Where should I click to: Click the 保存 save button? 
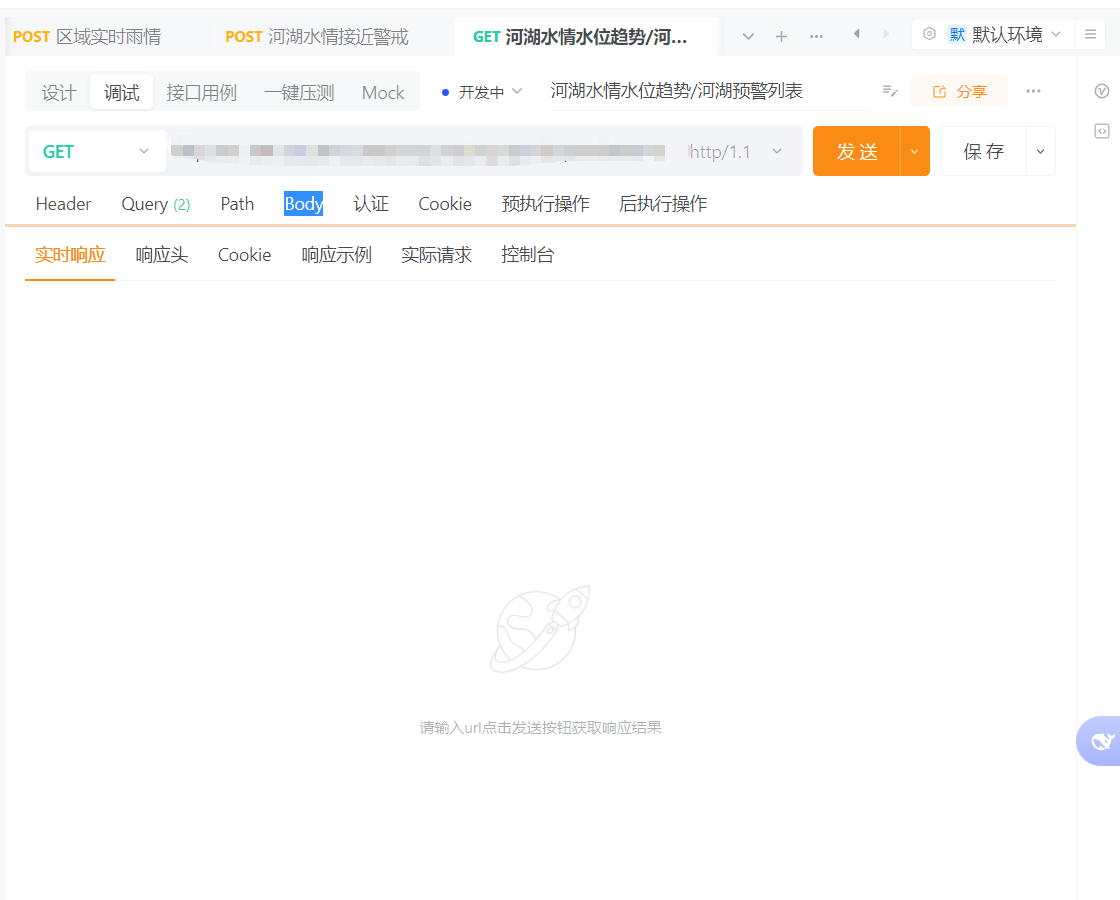(983, 151)
